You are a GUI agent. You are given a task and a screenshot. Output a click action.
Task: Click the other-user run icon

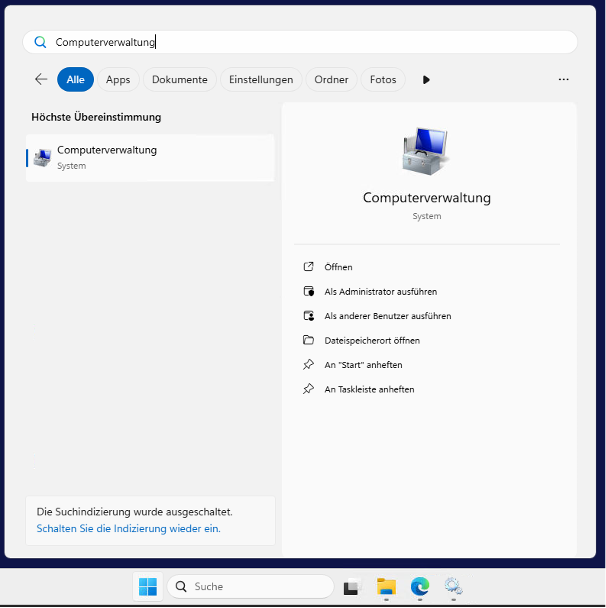[309, 316]
